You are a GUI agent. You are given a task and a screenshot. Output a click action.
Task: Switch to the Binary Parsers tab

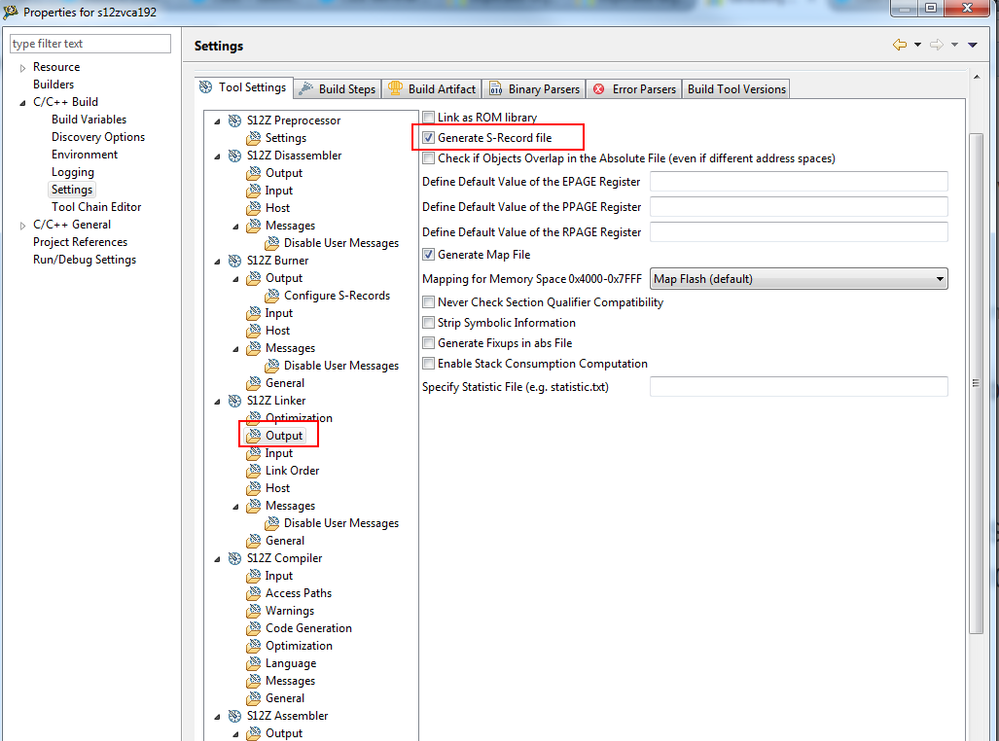(535, 89)
